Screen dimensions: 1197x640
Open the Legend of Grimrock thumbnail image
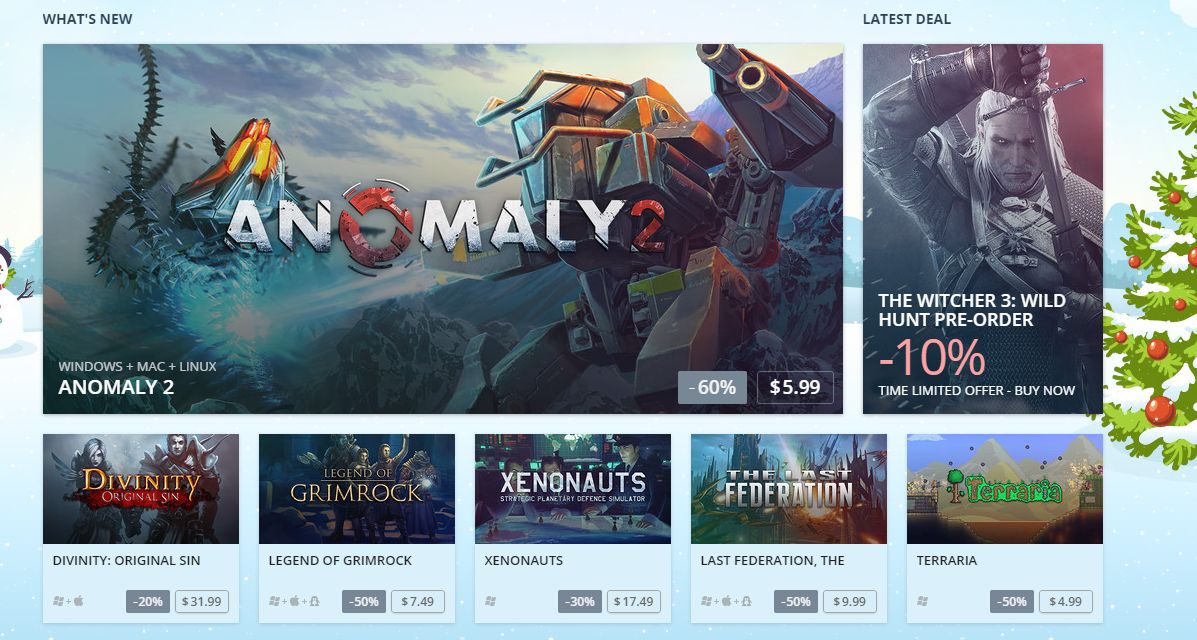point(357,489)
